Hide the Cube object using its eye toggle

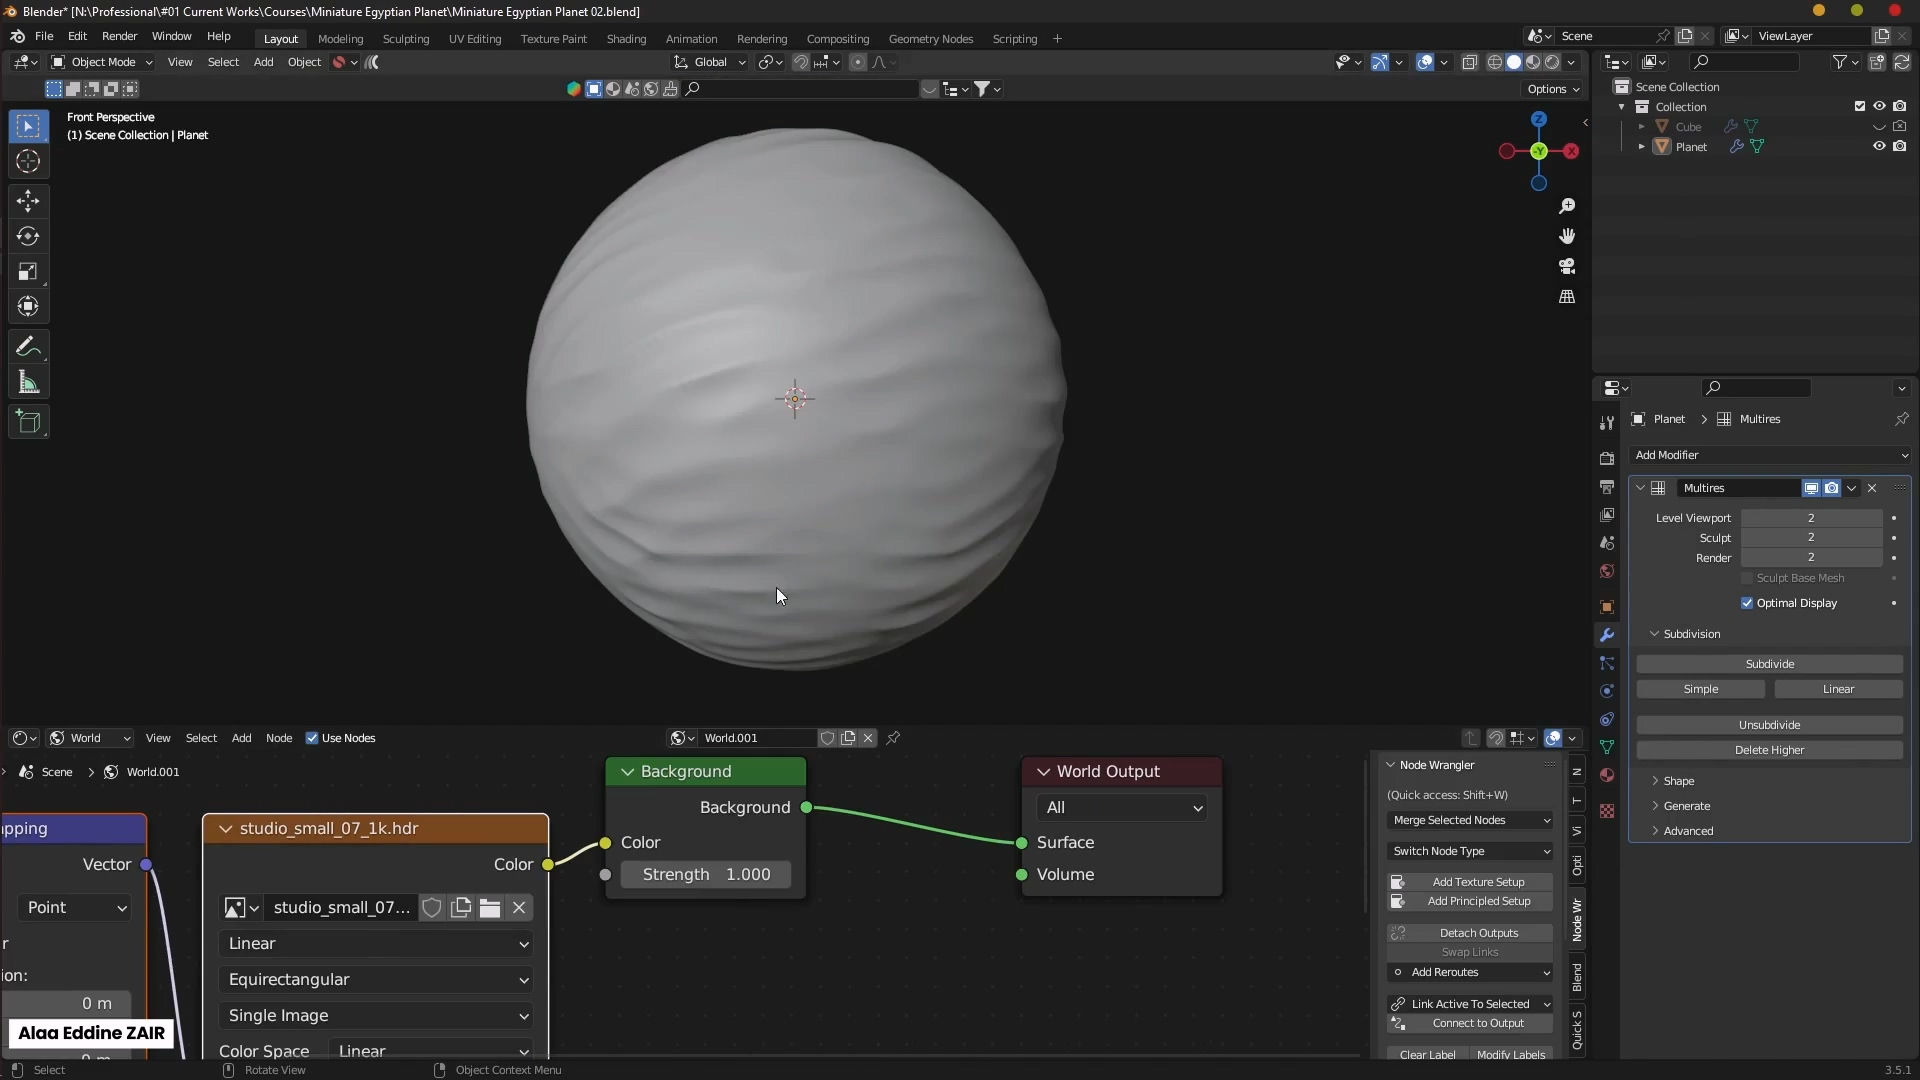click(1879, 126)
